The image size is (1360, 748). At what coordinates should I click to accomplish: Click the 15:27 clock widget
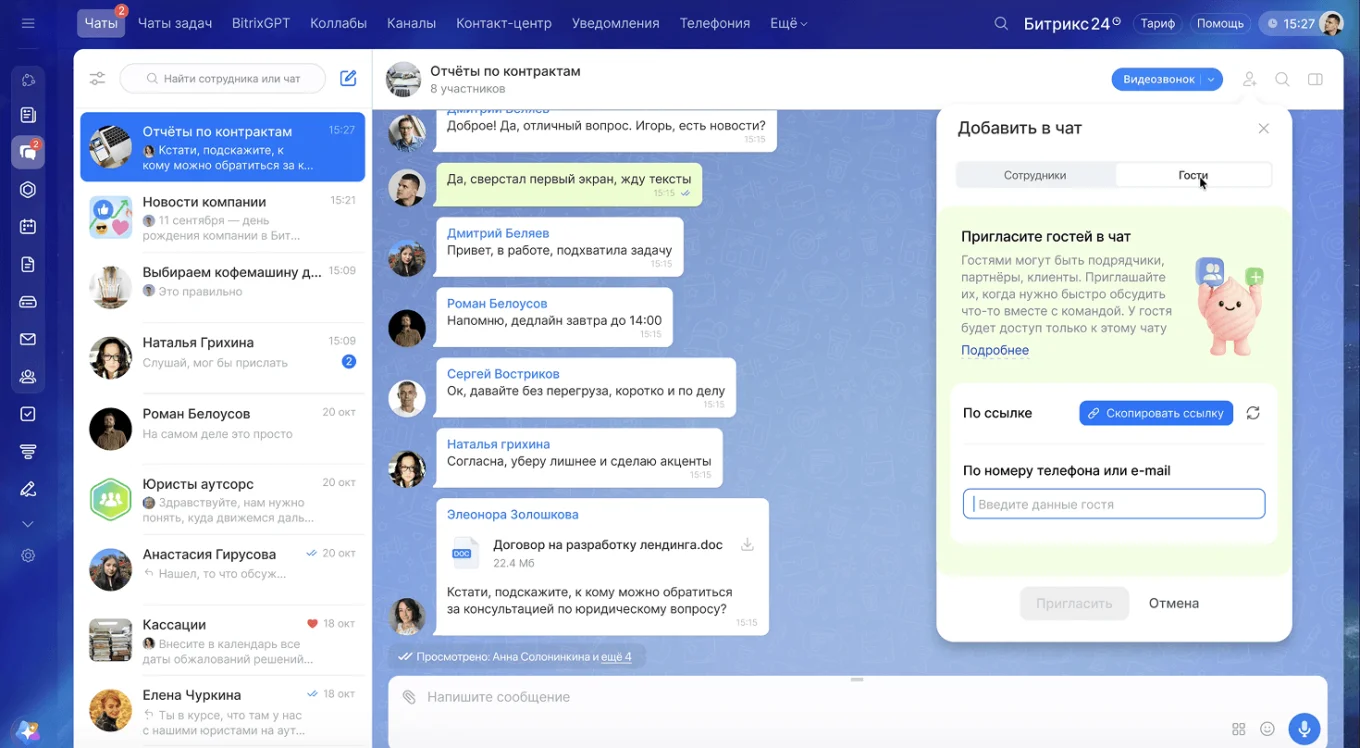click(1291, 24)
